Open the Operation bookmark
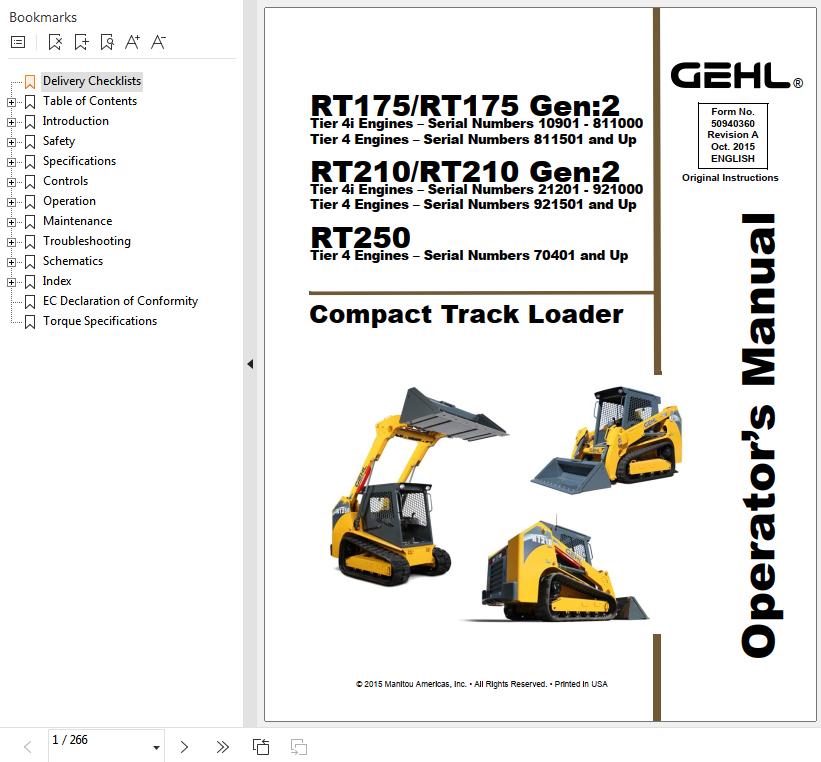The height and width of the screenshot is (762, 821). [69, 201]
